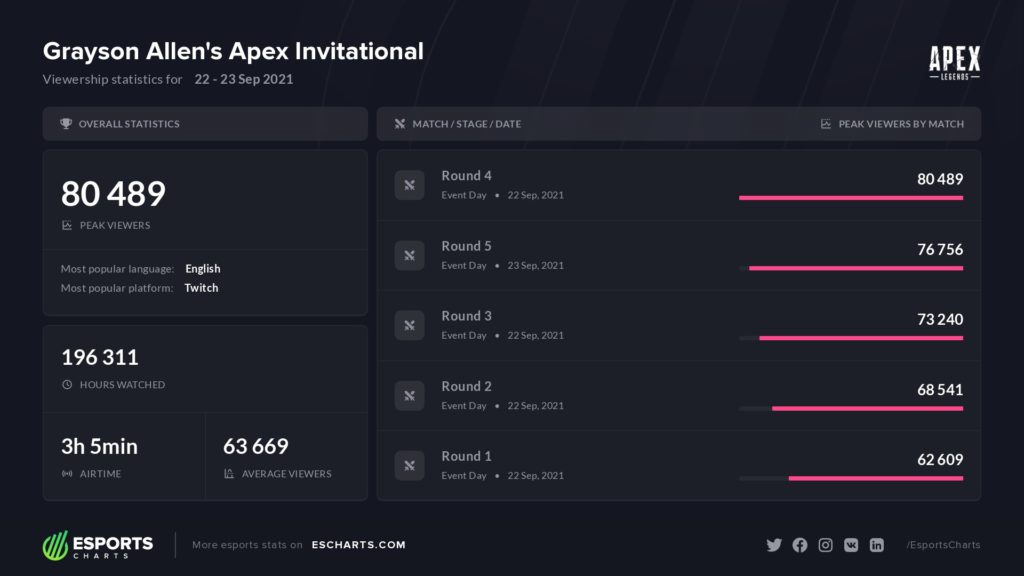Image resolution: width=1024 pixels, height=576 pixels.
Task: Click the Round 4 pink viewer bar
Action: (x=851, y=198)
